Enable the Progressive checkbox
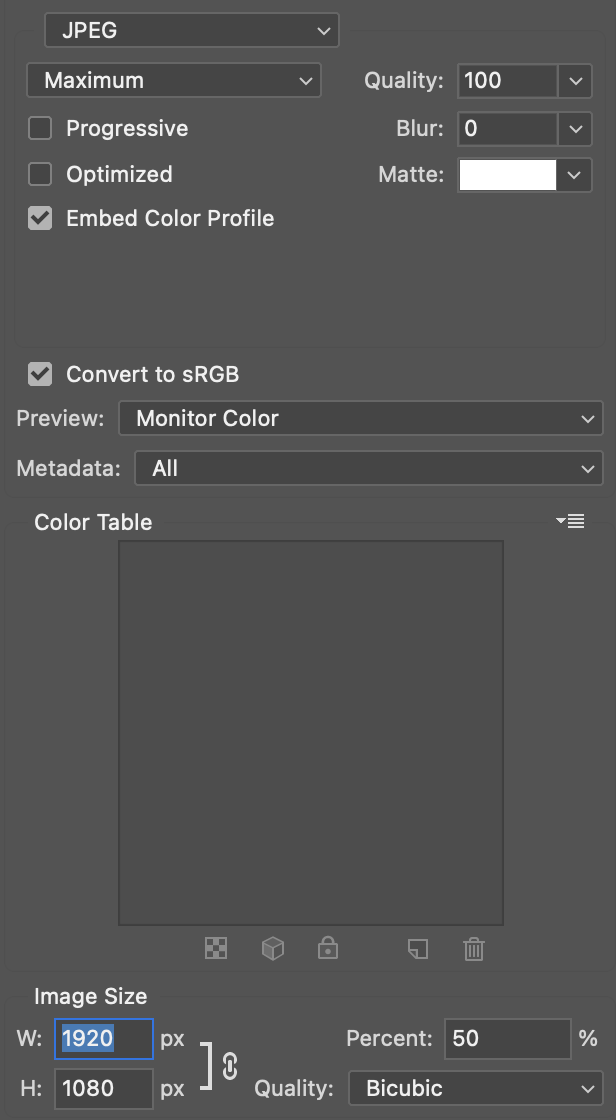Image resolution: width=616 pixels, height=1120 pixels. pos(40,128)
